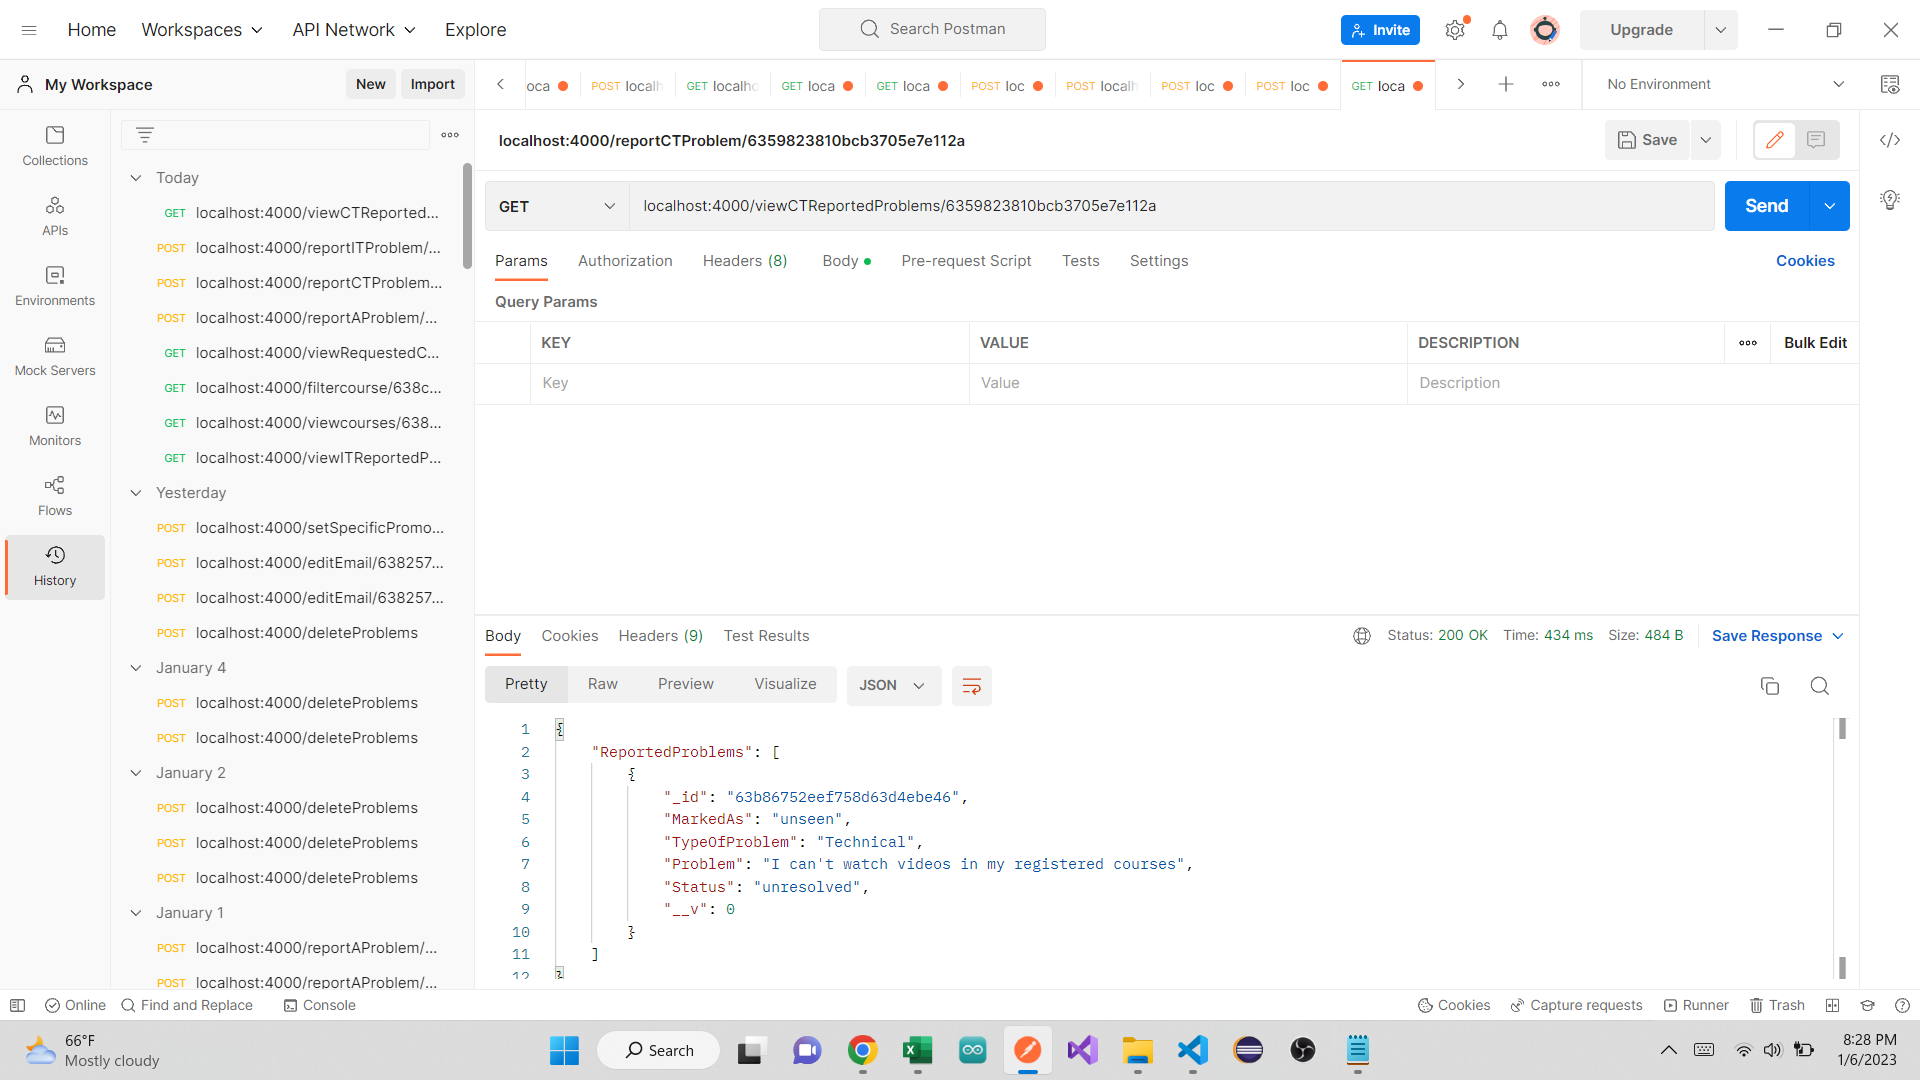
Task: Open the Pre-request Script tab
Action: point(966,261)
